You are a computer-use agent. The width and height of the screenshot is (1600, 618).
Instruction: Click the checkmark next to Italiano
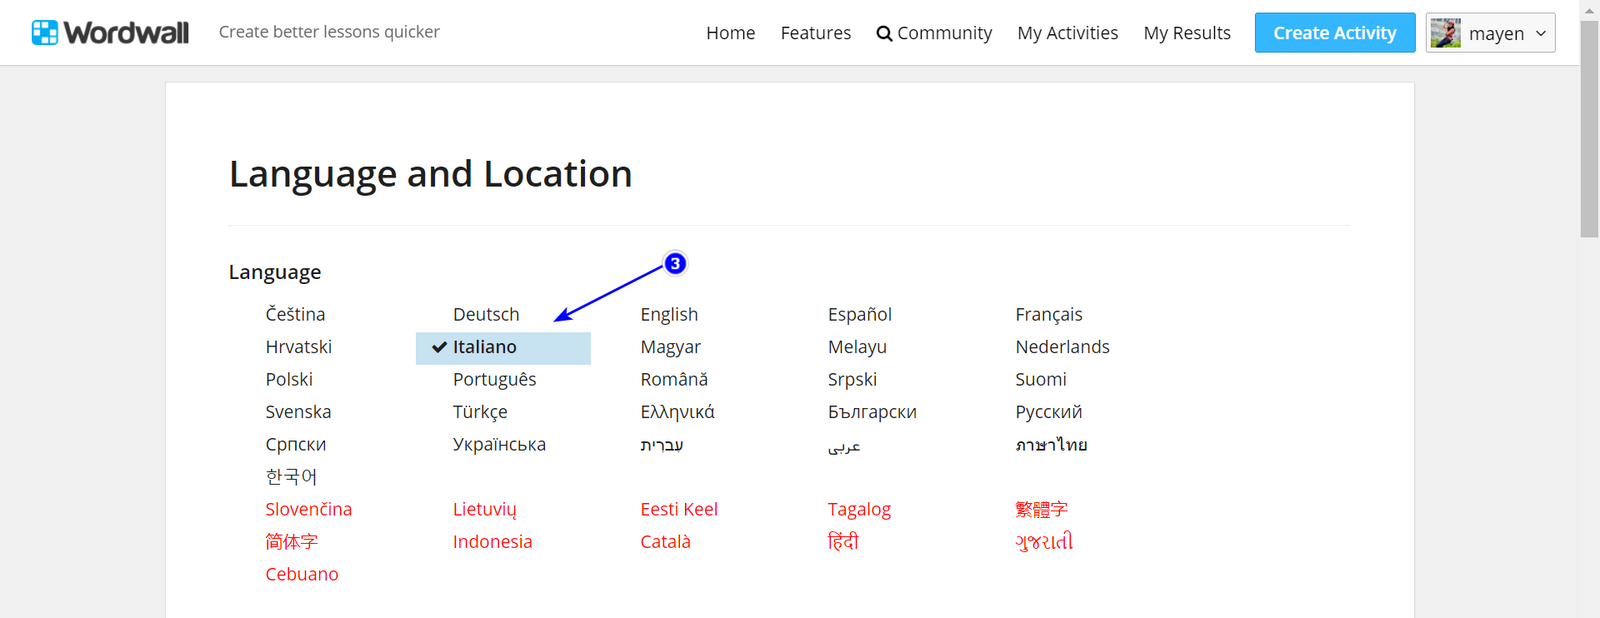tap(439, 347)
